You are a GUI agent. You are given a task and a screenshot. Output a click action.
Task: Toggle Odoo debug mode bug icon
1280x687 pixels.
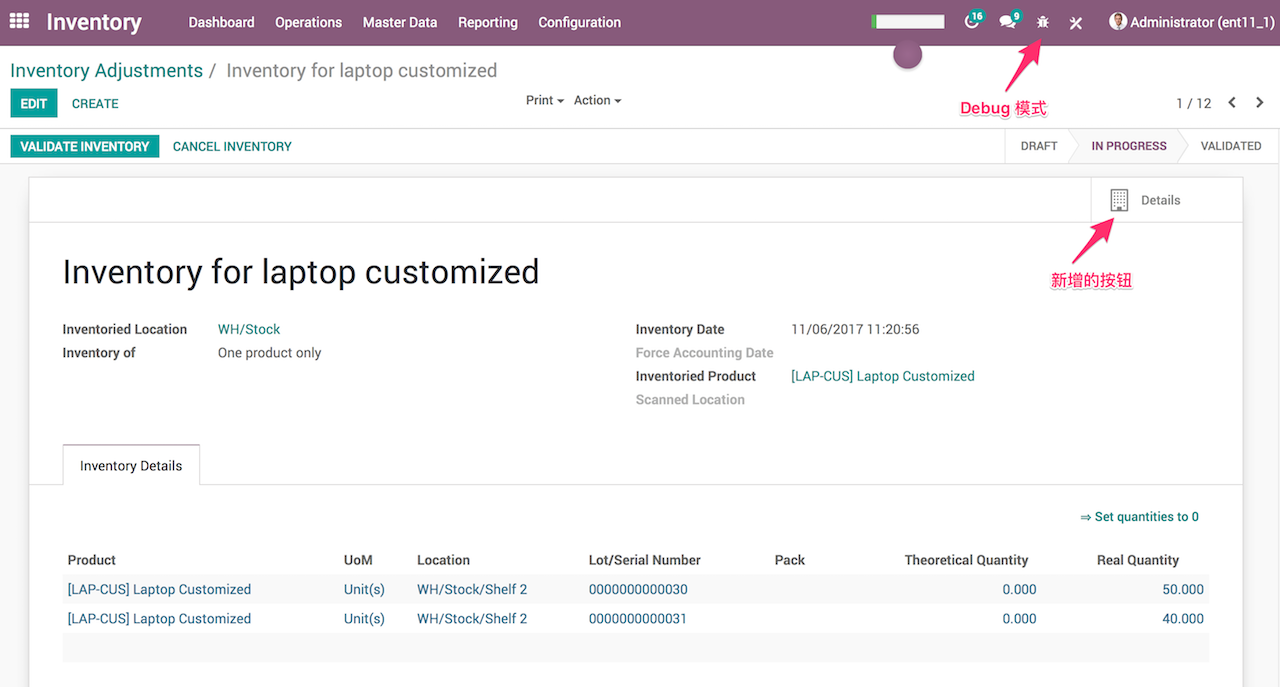1041,21
